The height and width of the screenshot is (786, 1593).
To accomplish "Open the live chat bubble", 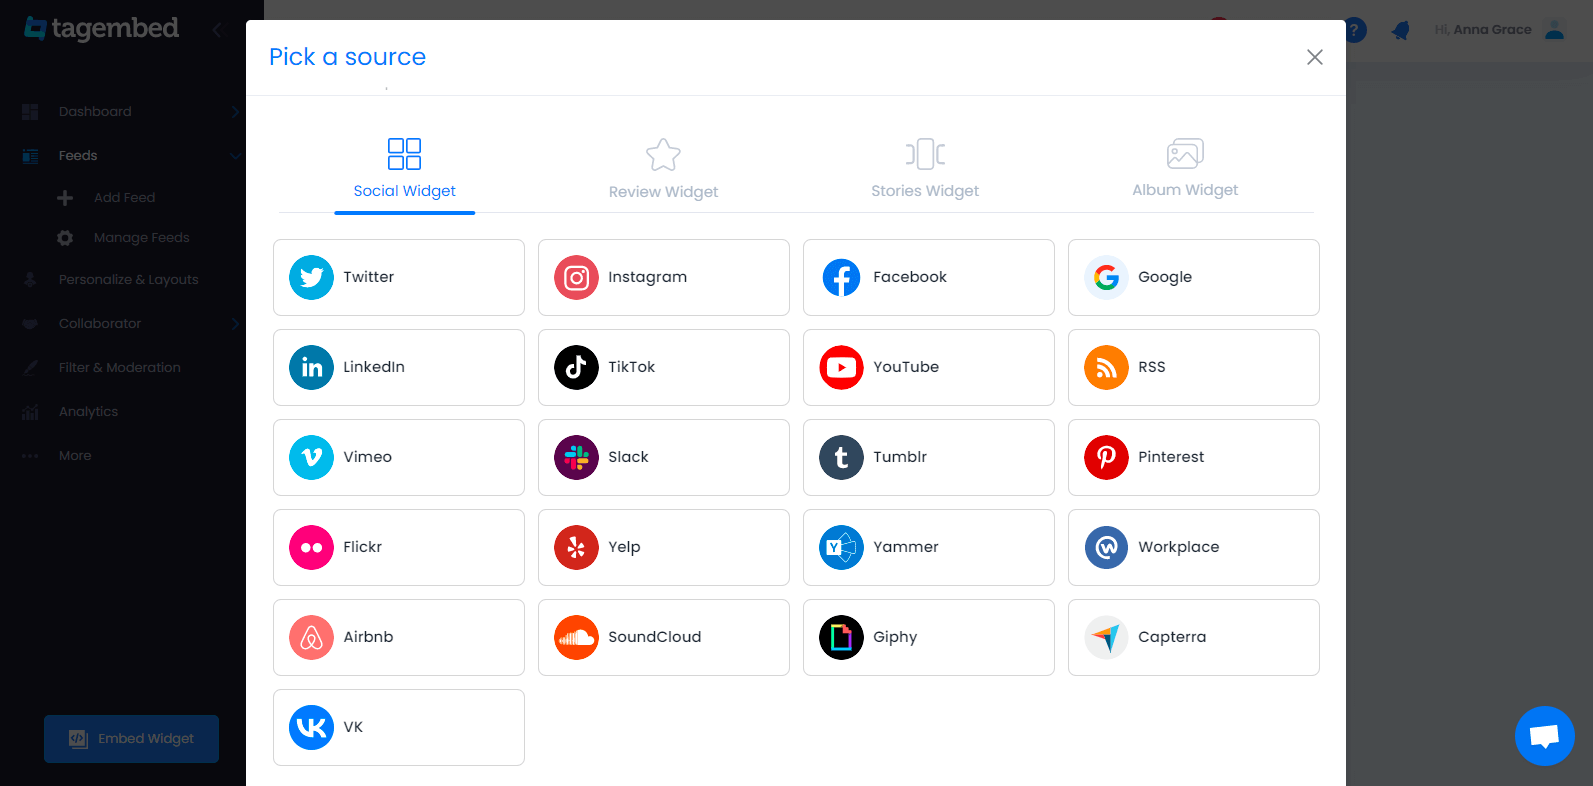I will [1544, 736].
